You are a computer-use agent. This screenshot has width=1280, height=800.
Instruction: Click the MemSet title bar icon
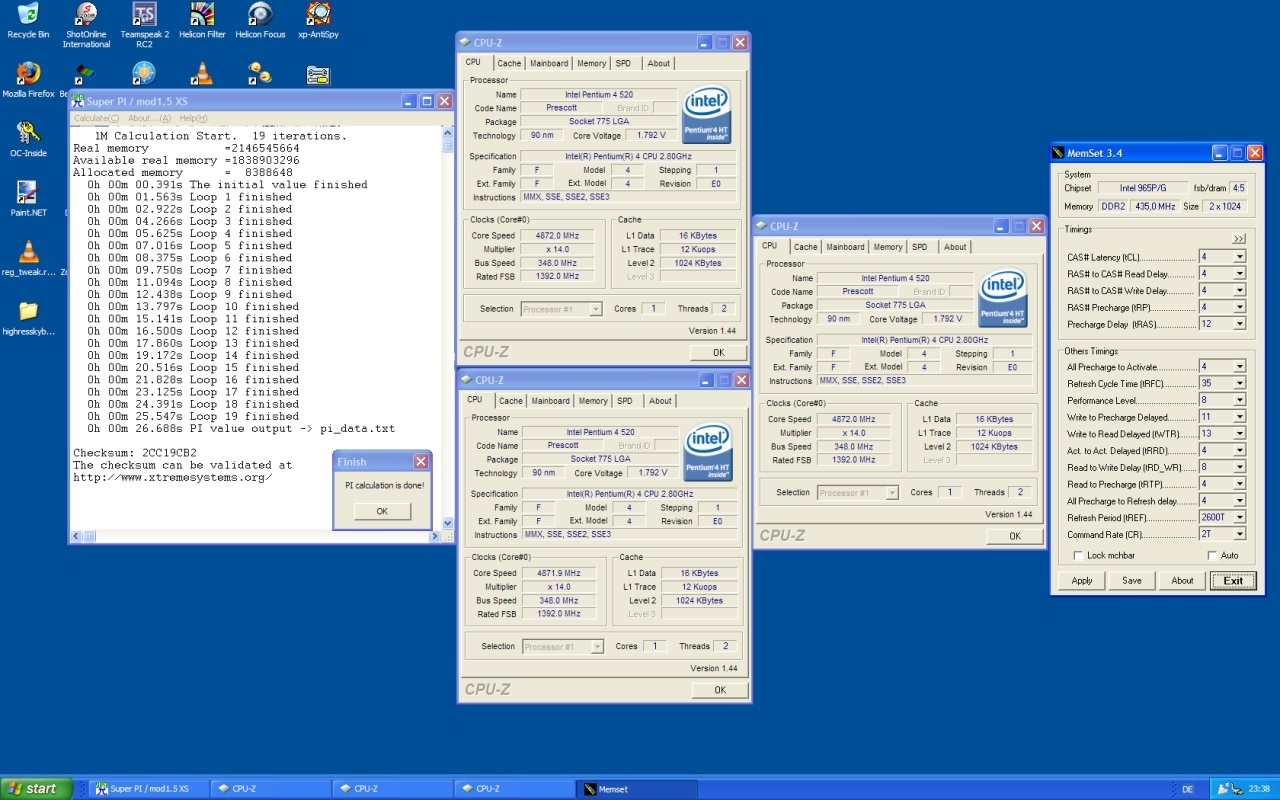coord(1060,153)
